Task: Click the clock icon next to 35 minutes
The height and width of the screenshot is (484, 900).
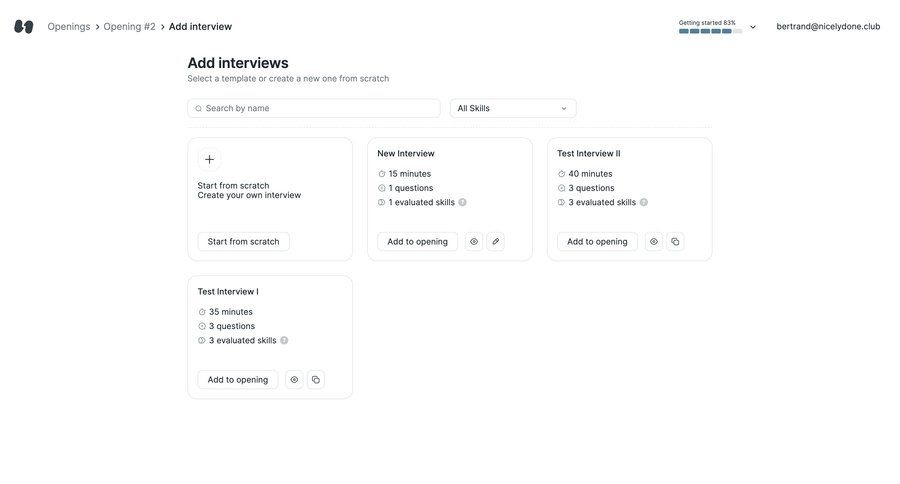Action: coord(202,312)
